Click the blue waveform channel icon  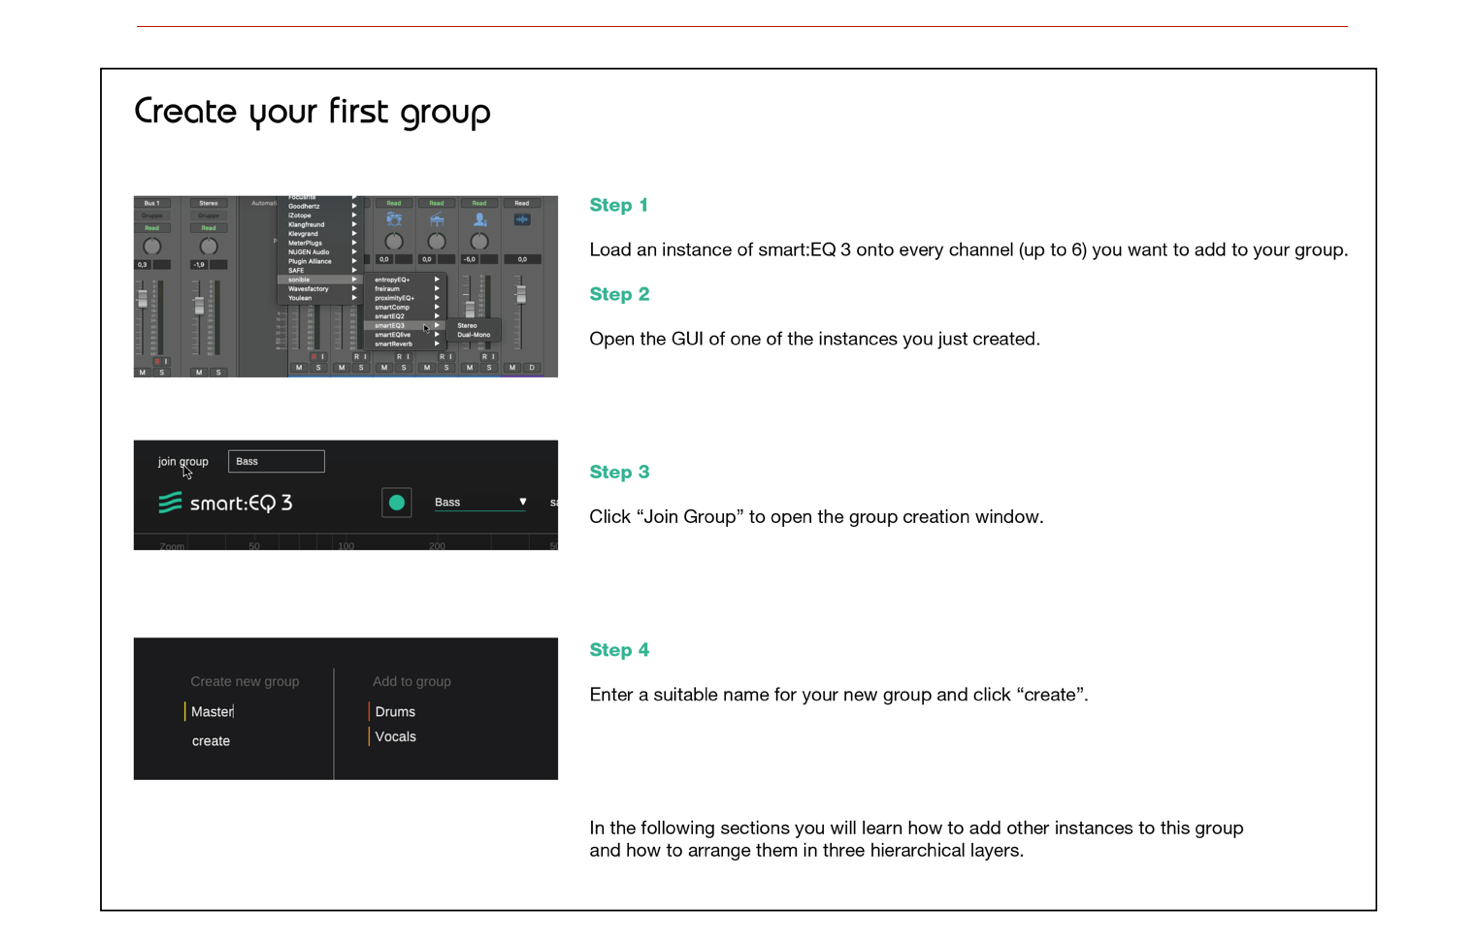[x=522, y=219]
